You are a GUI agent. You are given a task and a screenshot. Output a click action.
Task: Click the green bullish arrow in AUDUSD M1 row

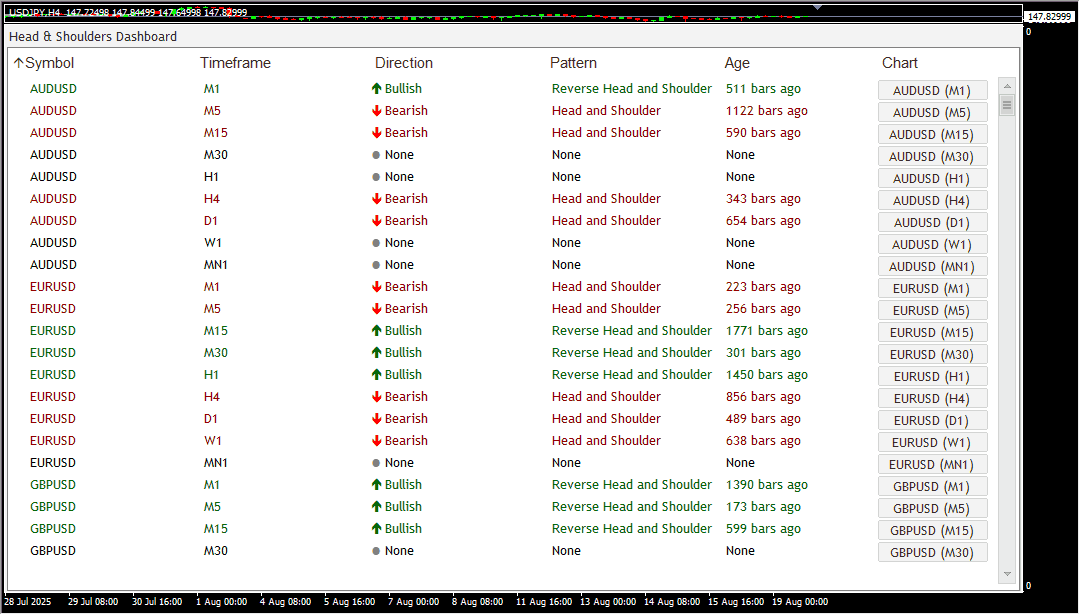click(x=376, y=88)
